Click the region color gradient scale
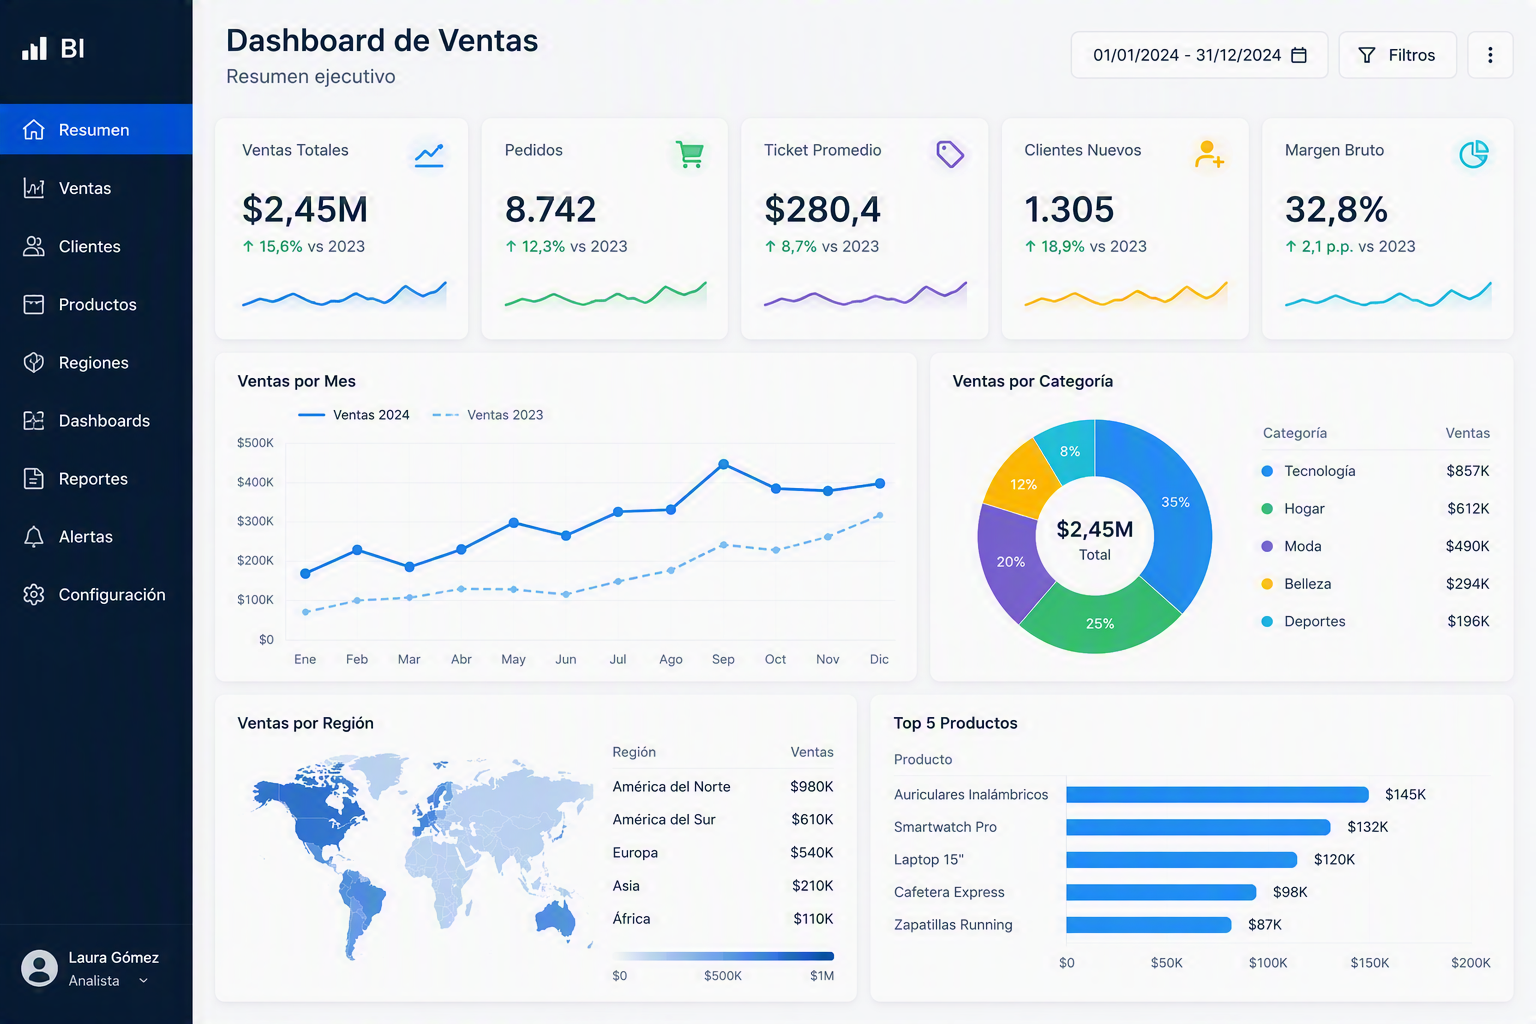This screenshot has width=1536, height=1024. [x=723, y=956]
